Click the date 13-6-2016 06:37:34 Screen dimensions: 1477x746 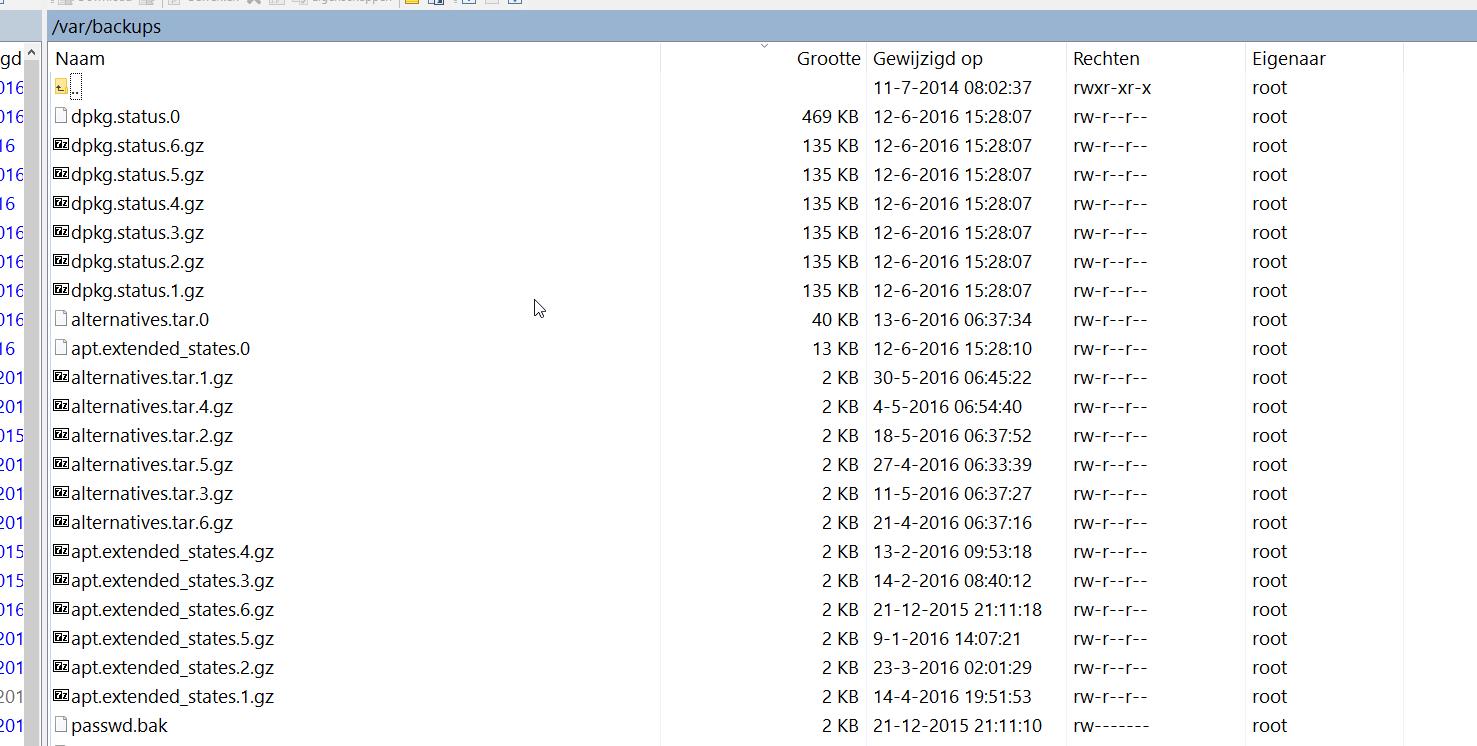(x=952, y=319)
